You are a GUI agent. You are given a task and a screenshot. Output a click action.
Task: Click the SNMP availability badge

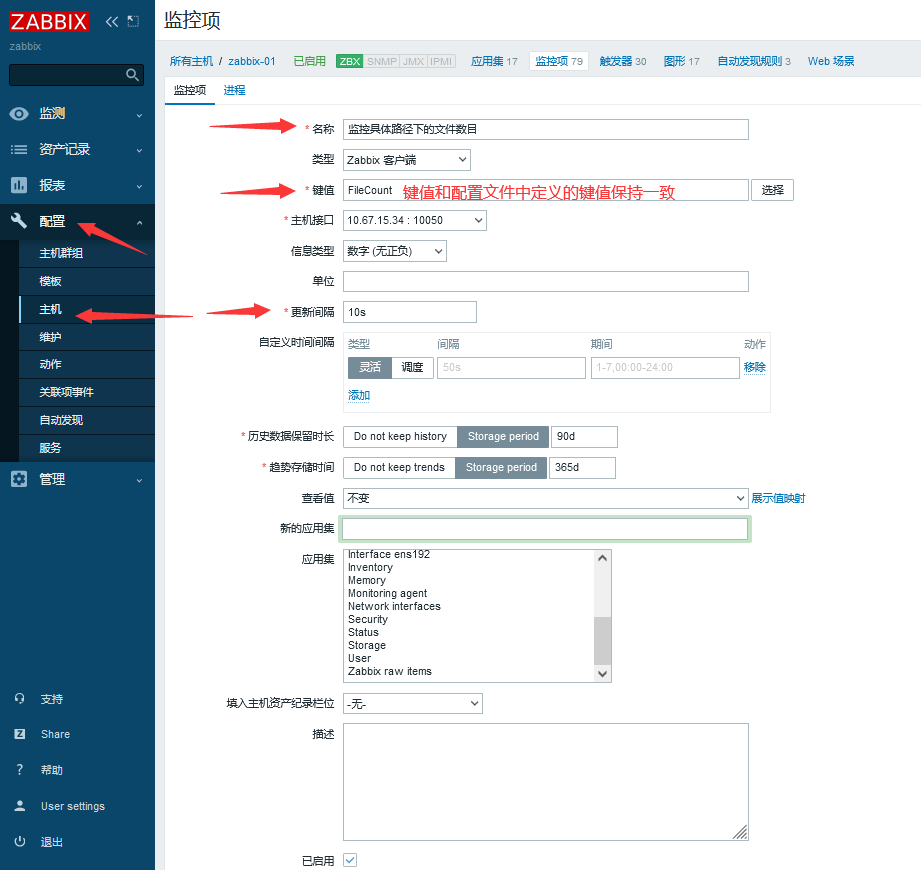(x=381, y=61)
